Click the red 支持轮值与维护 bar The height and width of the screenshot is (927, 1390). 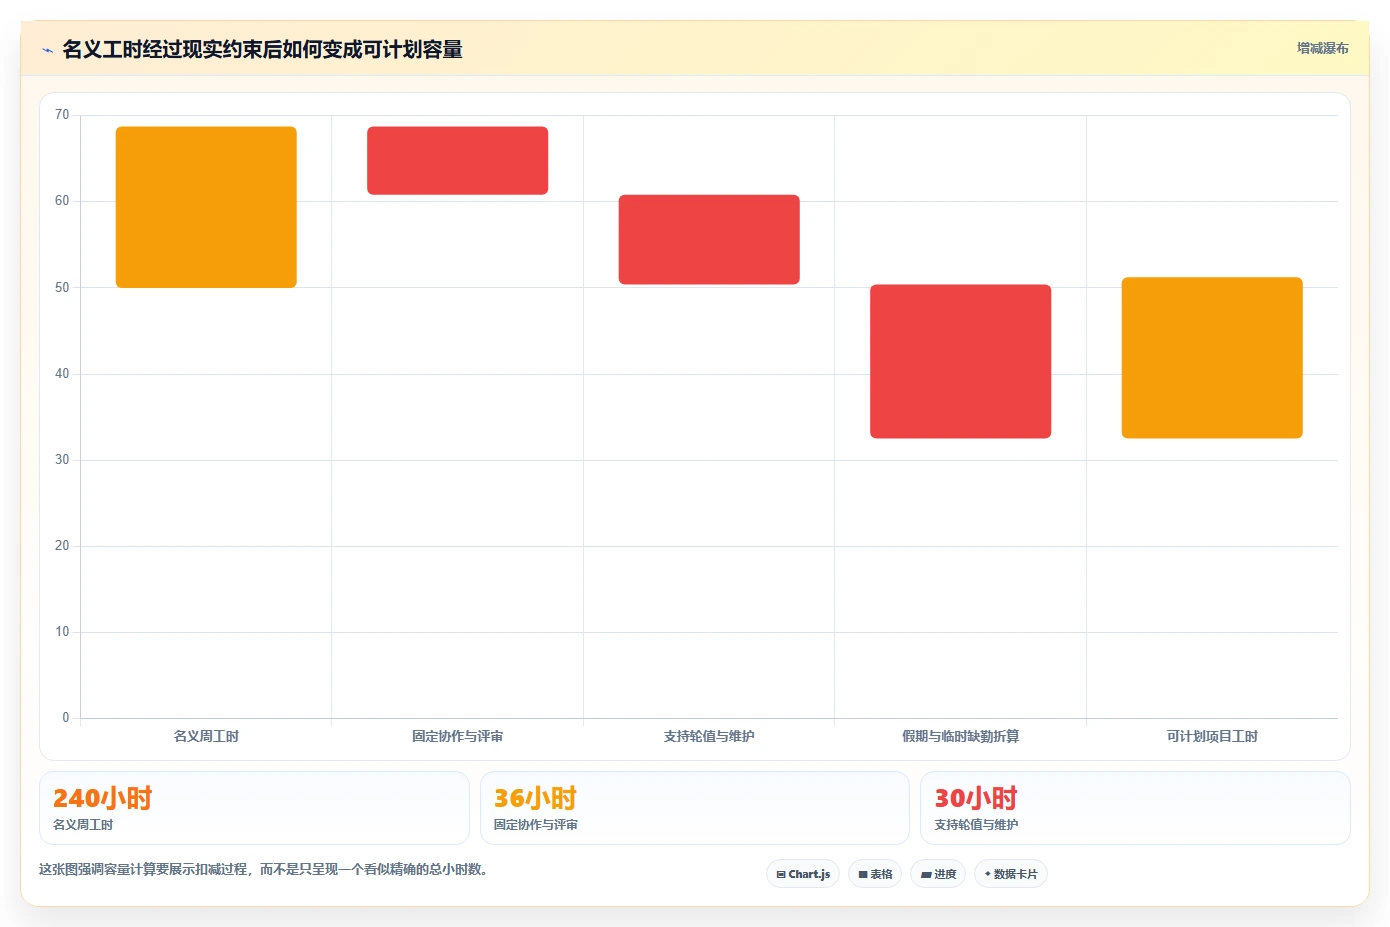tap(709, 240)
